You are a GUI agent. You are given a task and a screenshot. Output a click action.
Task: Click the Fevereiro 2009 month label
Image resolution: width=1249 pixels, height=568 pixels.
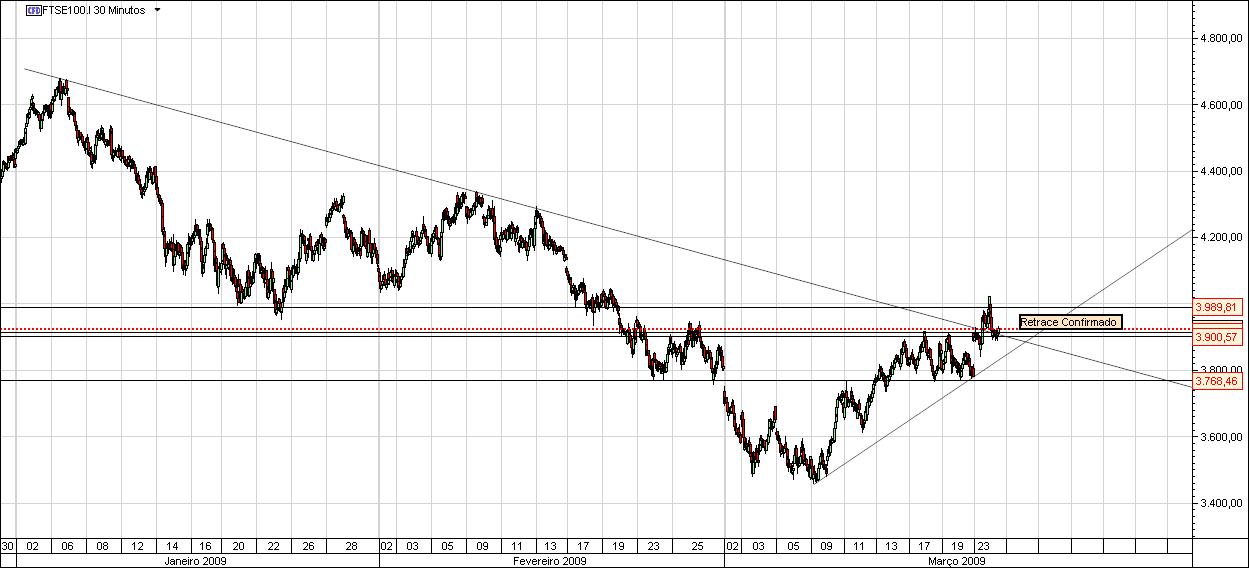551,561
